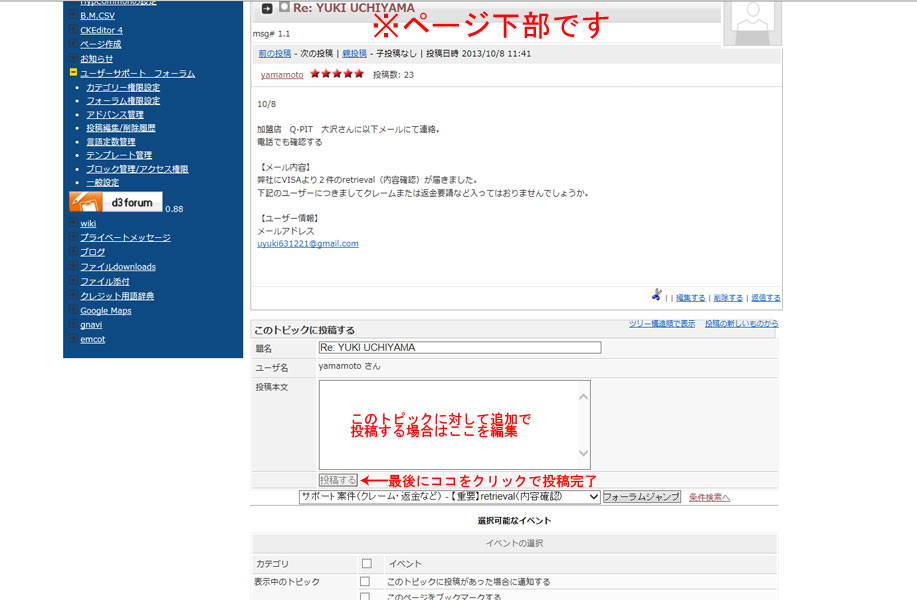
Task: Expand the CKEditor 4 menu section
Action: point(73,30)
